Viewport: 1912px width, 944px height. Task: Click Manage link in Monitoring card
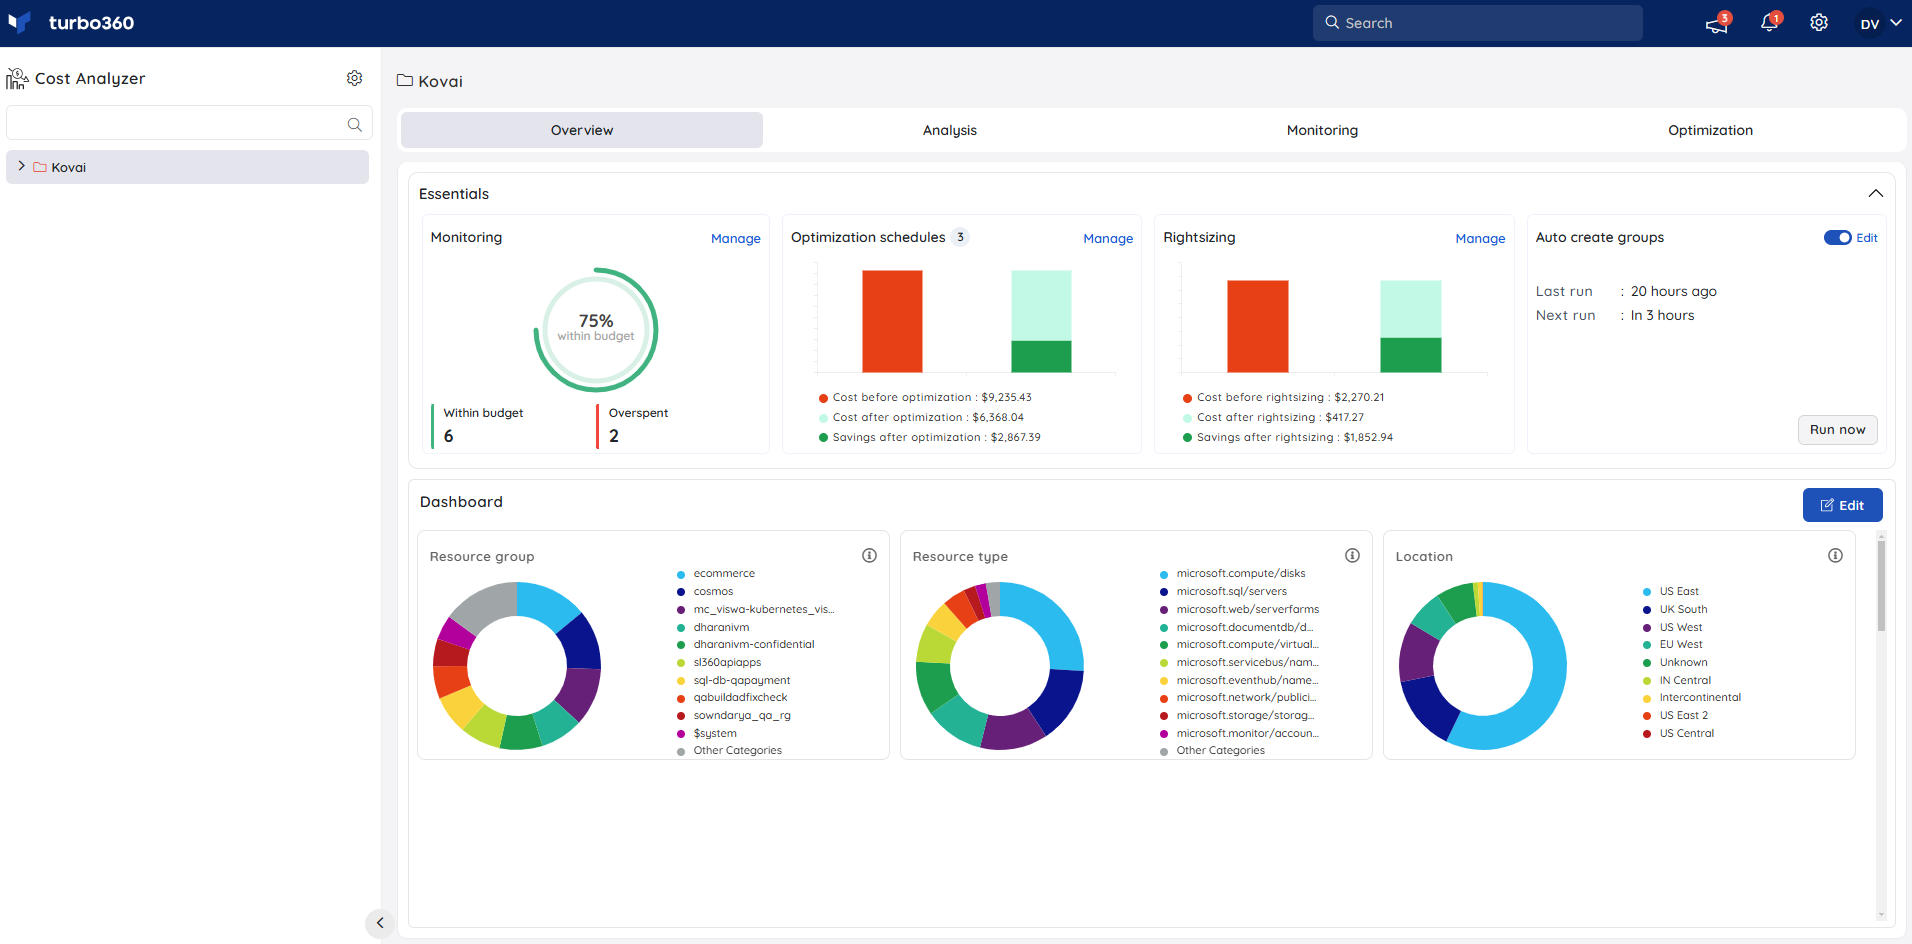(x=735, y=238)
